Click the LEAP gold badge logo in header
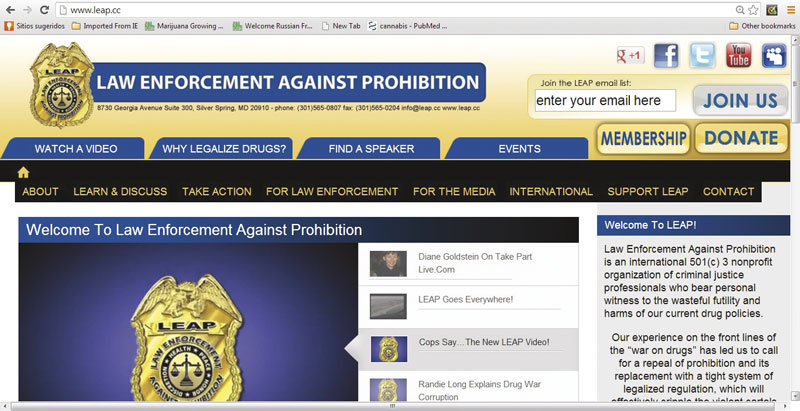The image size is (800, 411). click(62, 85)
